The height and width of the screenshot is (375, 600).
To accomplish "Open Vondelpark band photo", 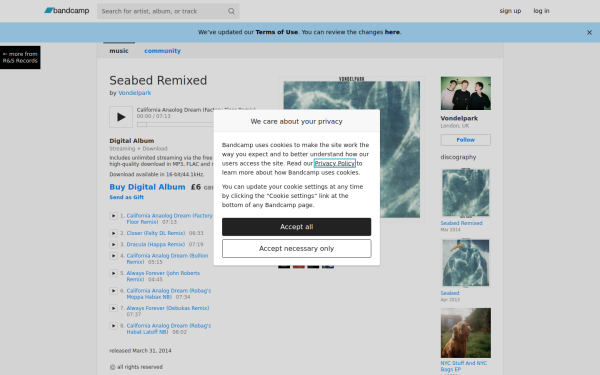I will [465, 93].
